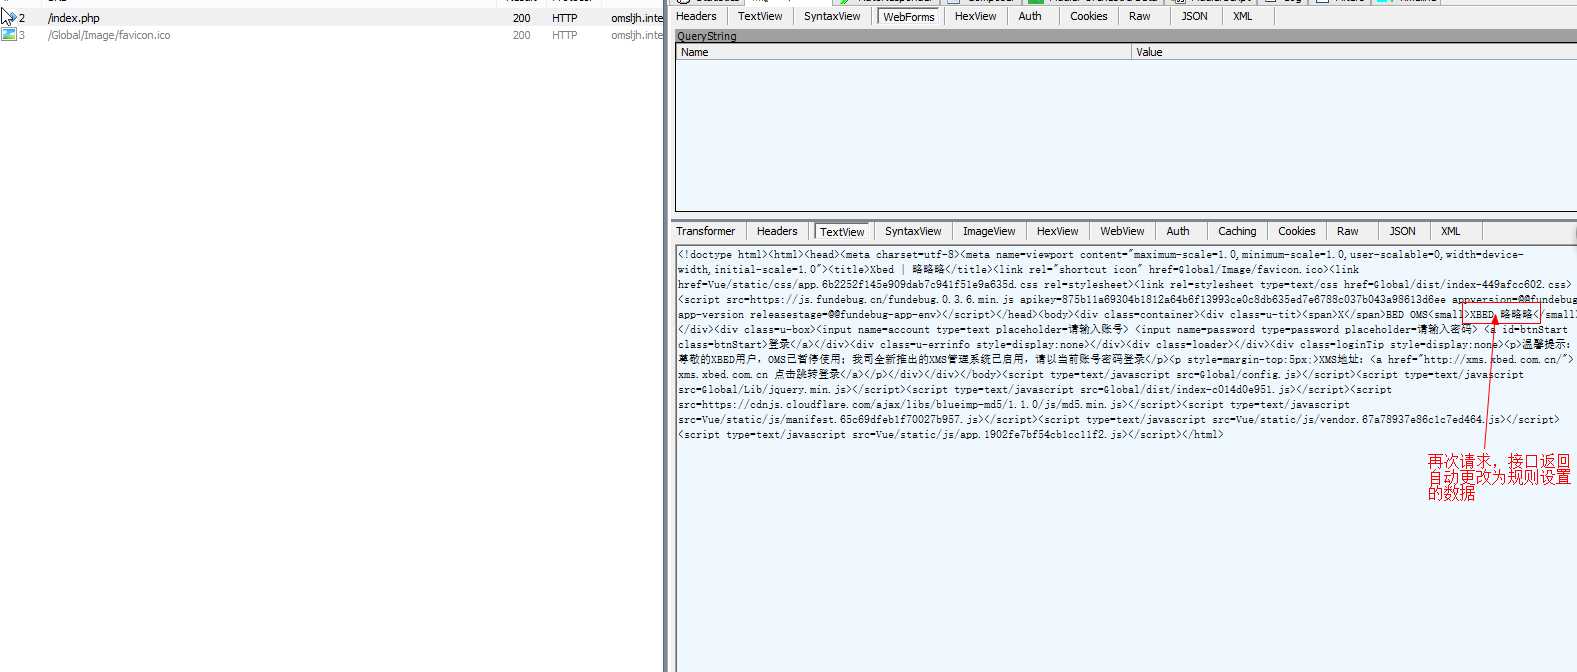1577x672 pixels.
Task: Click the session number 2 cell
Action: pyautogui.click(x=22, y=18)
